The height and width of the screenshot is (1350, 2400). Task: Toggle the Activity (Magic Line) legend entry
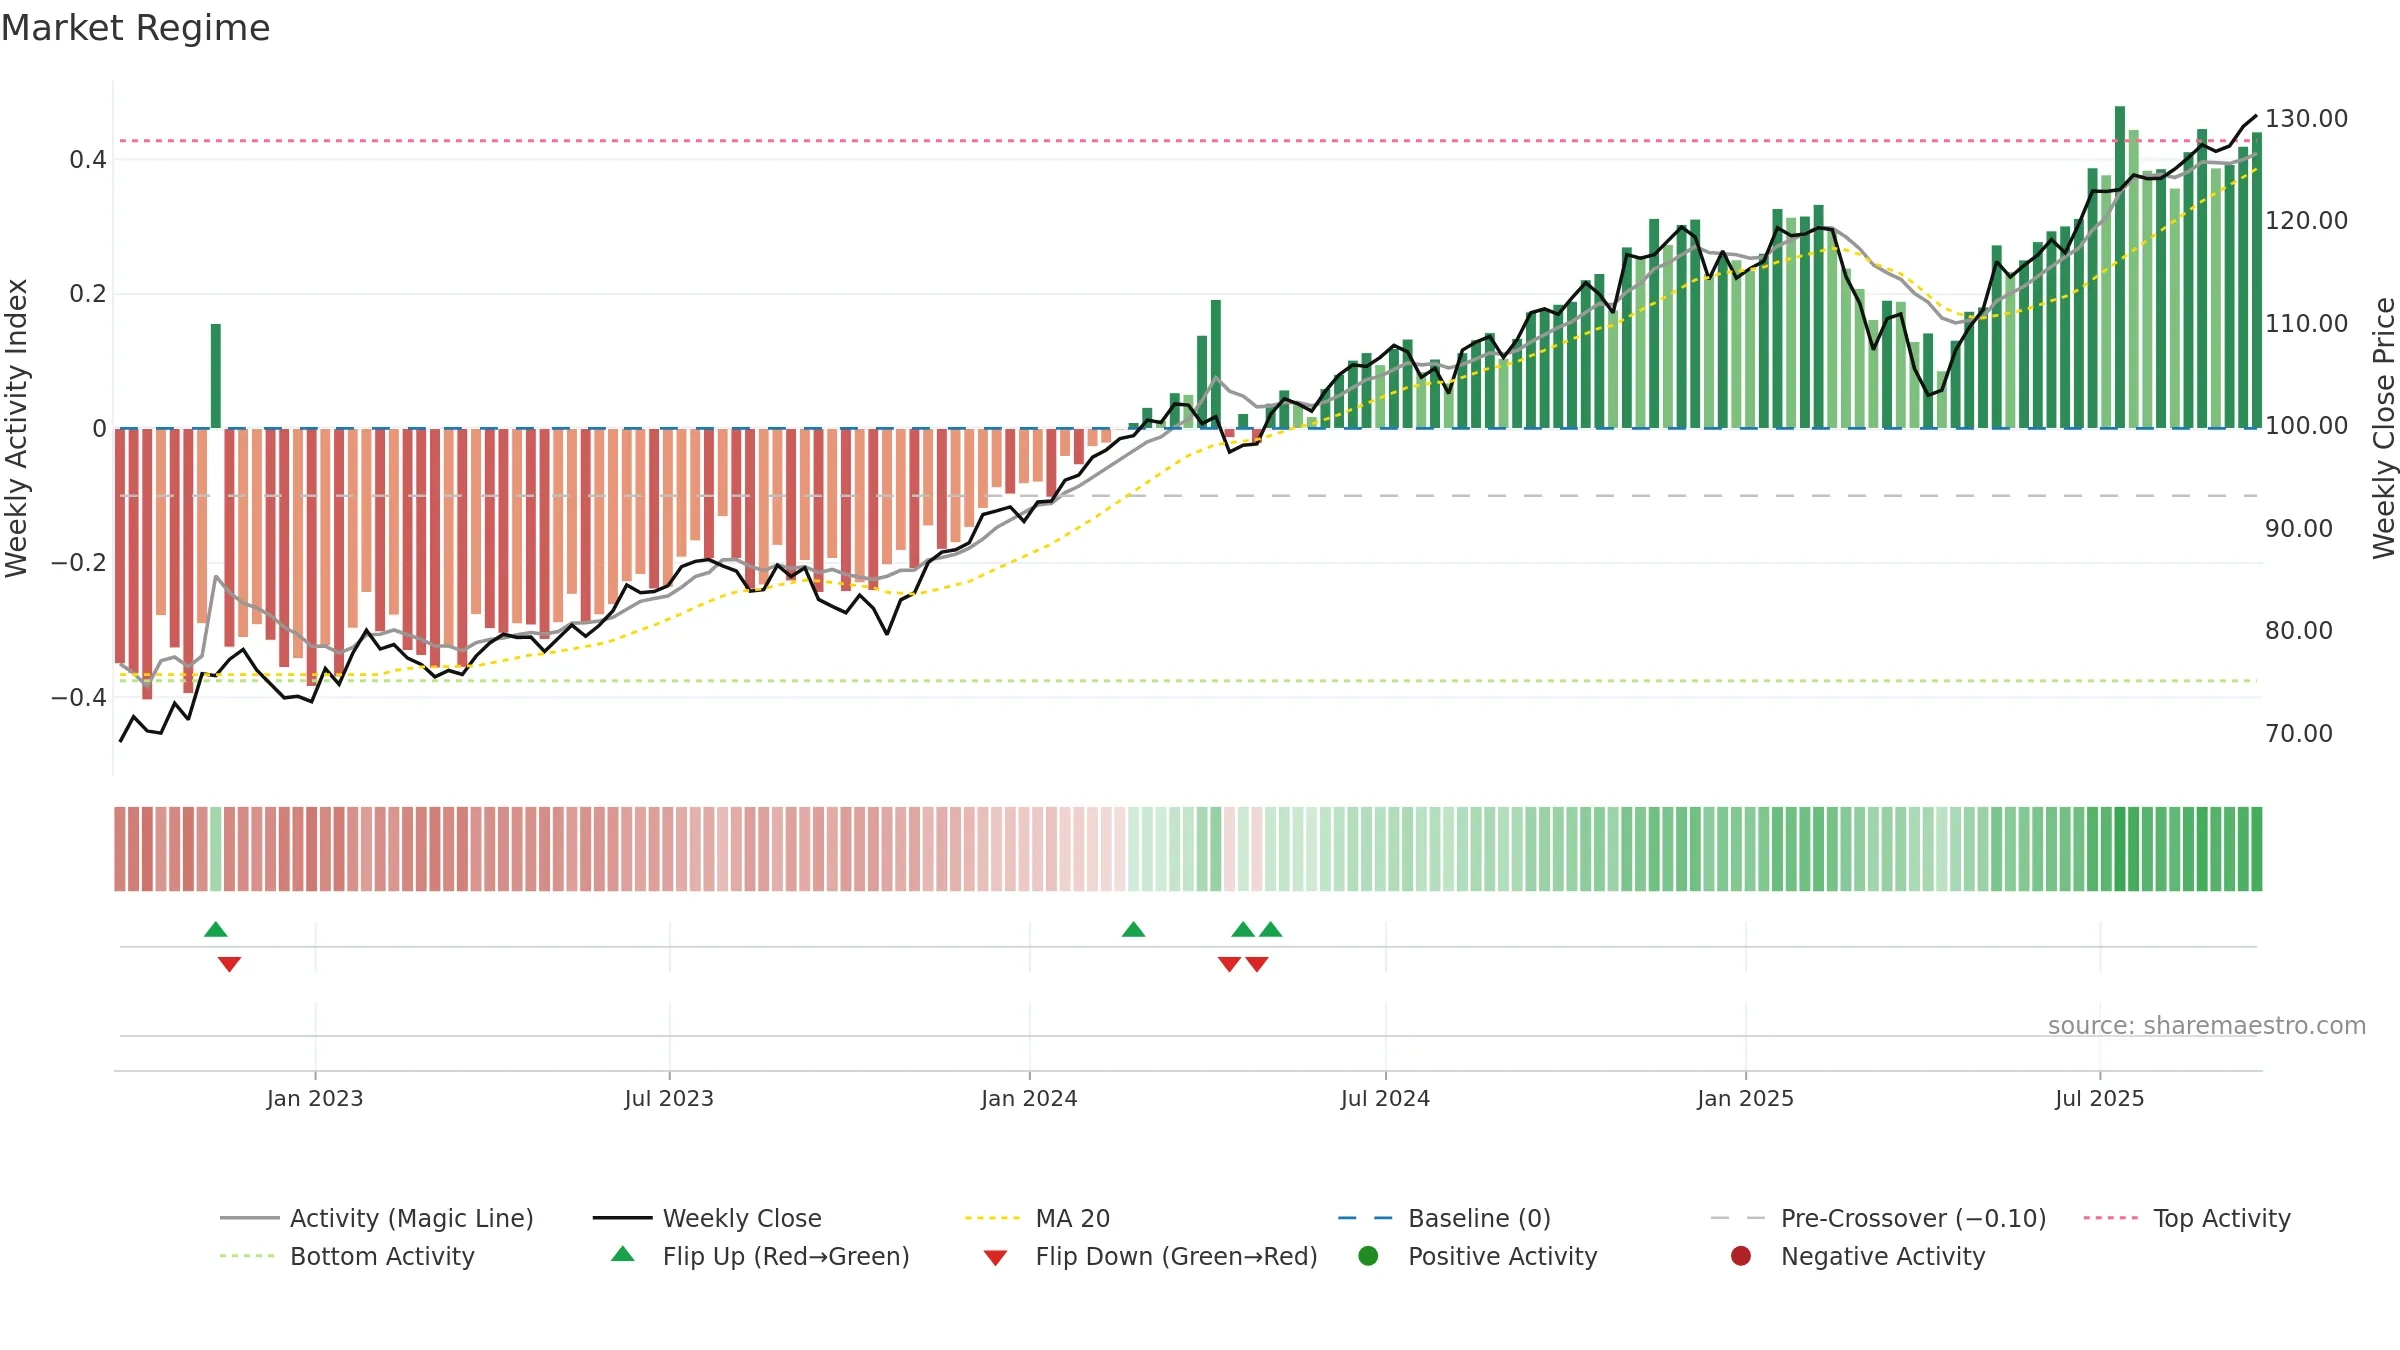[x=377, y=1218]
